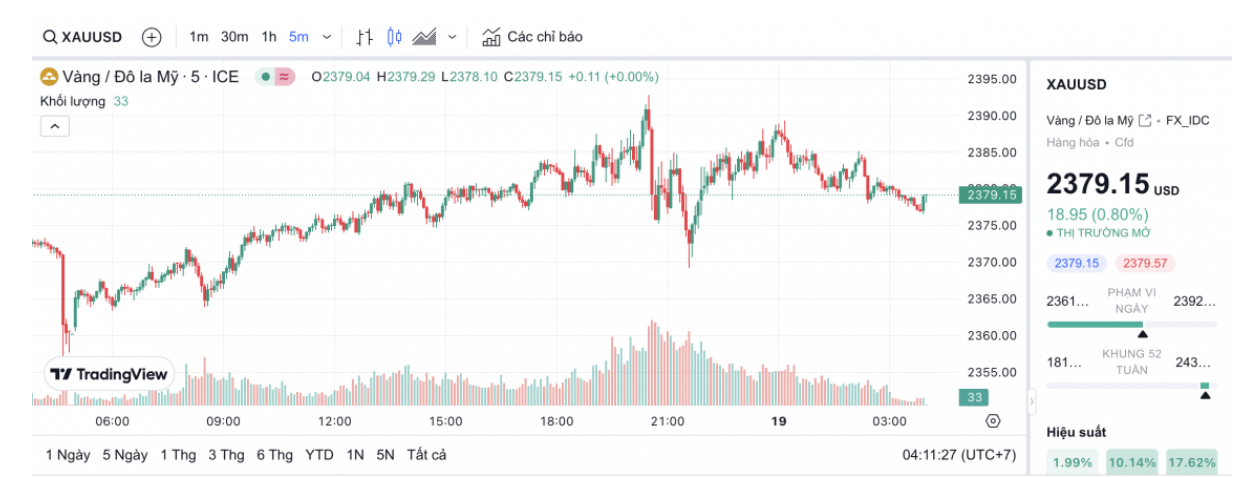
Task: Select the bar chart style icon
Action: click(x=365, y=37)
